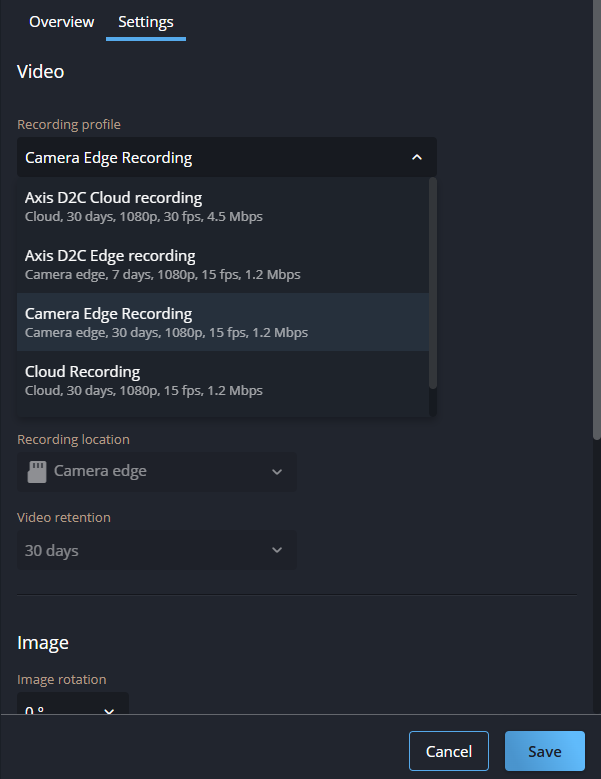Click the chevron arrow in Recording location field
Viewport: 601px width, 779px height.
point(277,472)
